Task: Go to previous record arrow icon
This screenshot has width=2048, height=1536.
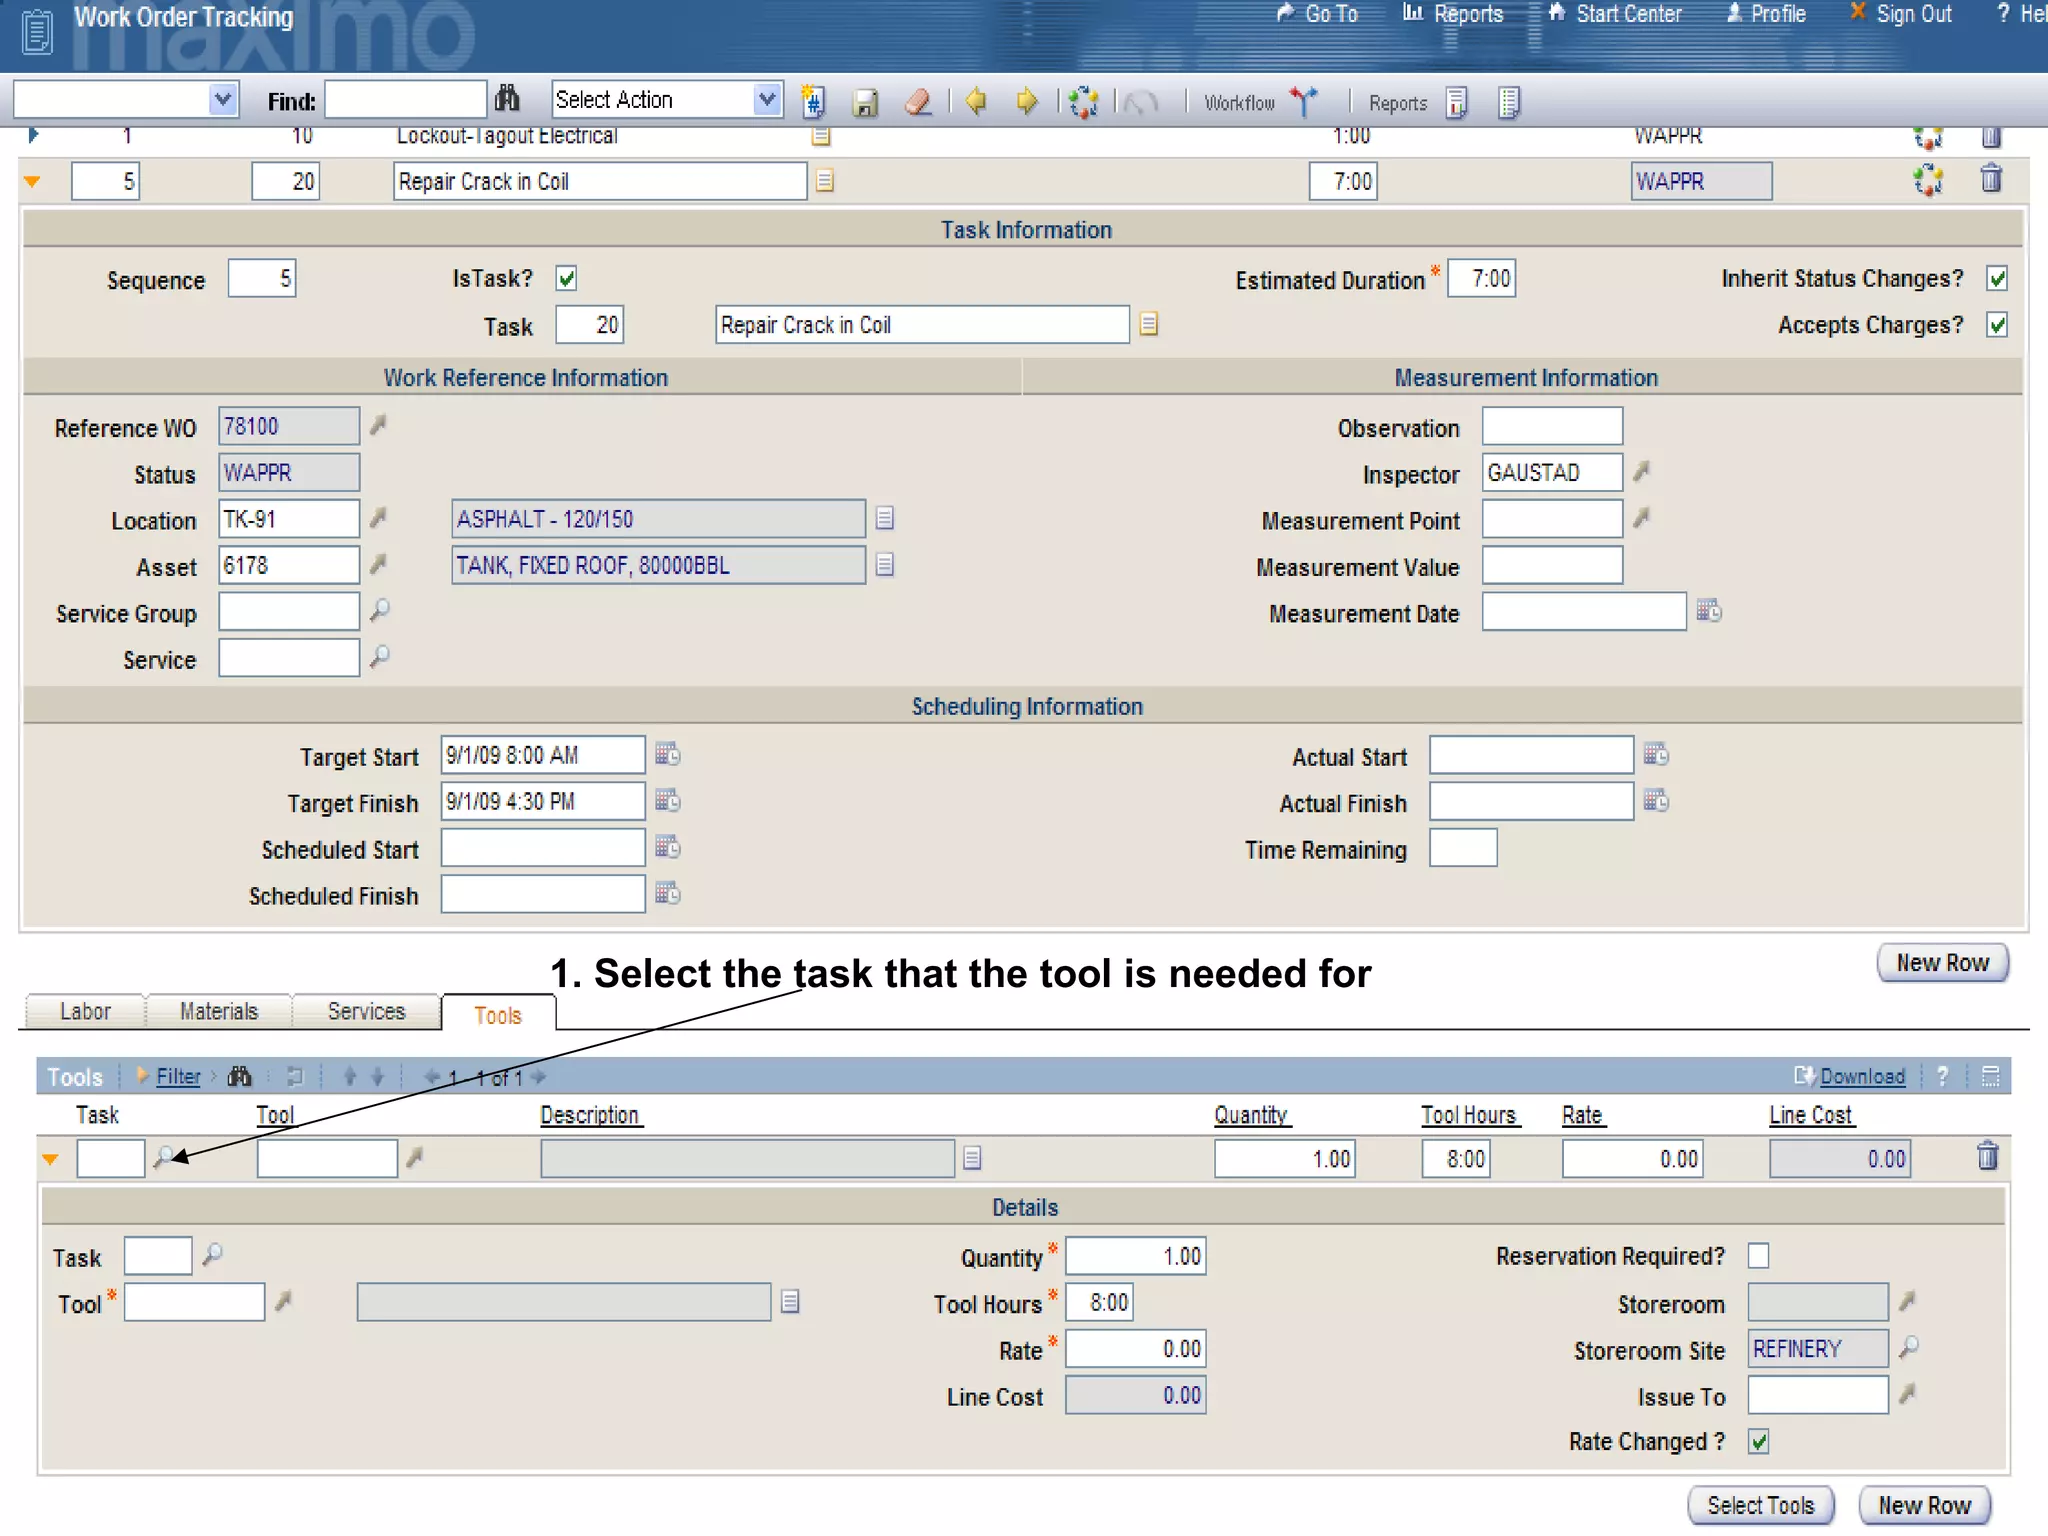Action: [976, 101]
